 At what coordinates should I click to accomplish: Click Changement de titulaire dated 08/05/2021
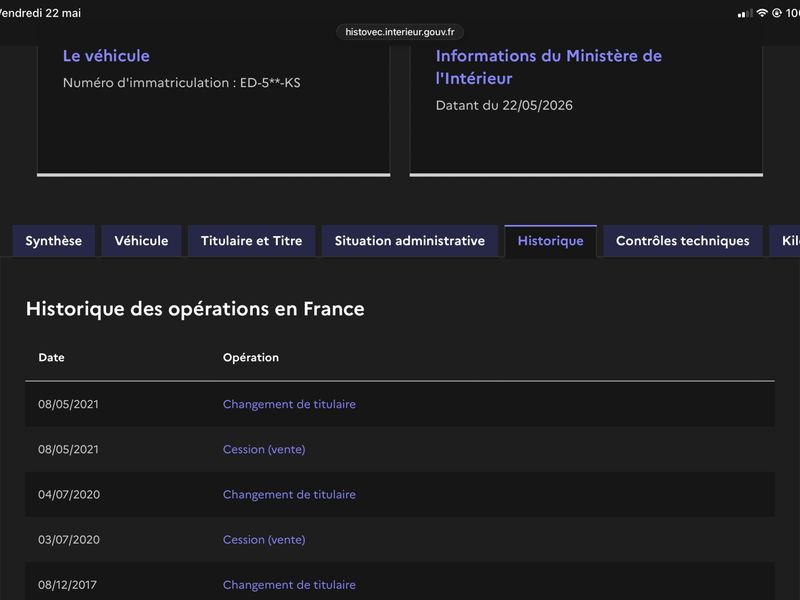point(289,404)
